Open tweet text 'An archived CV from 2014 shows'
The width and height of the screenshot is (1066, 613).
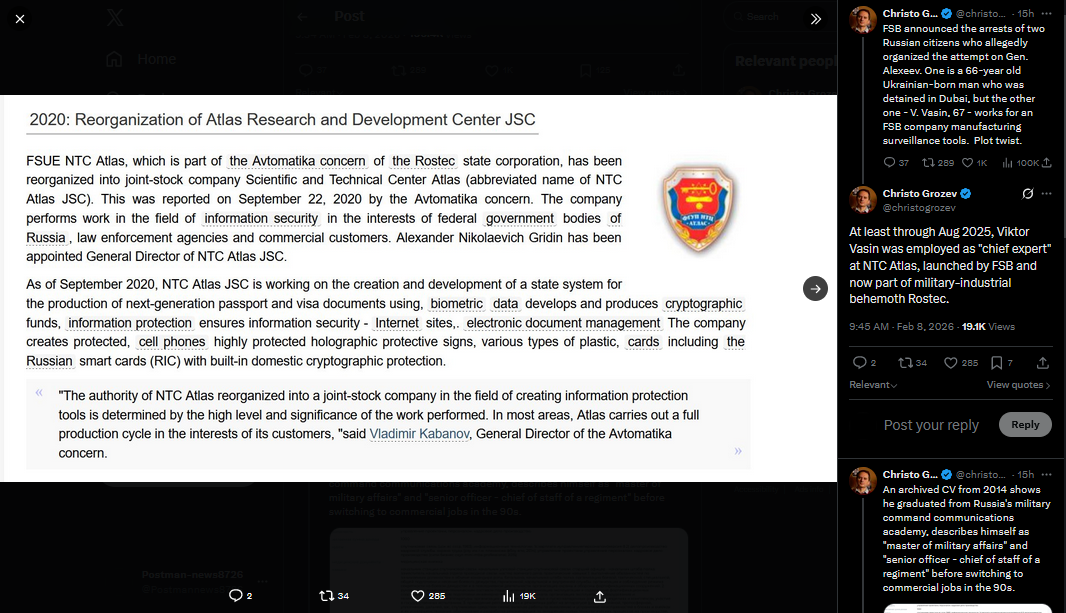pyautogui.click(x=961, y=489)
